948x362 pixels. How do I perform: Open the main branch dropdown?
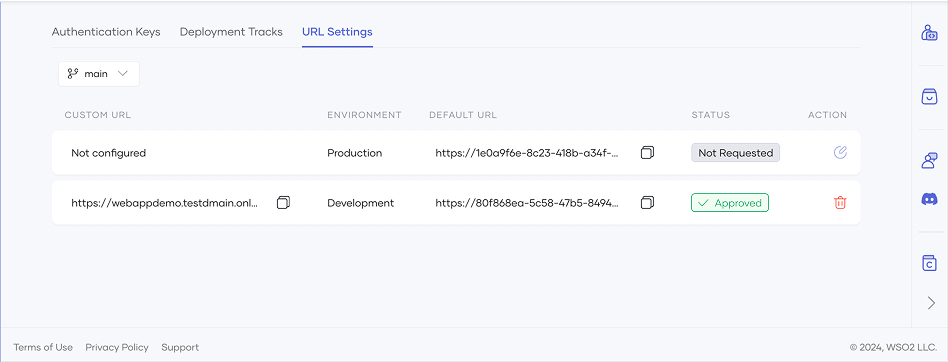[x=99, y=74]
